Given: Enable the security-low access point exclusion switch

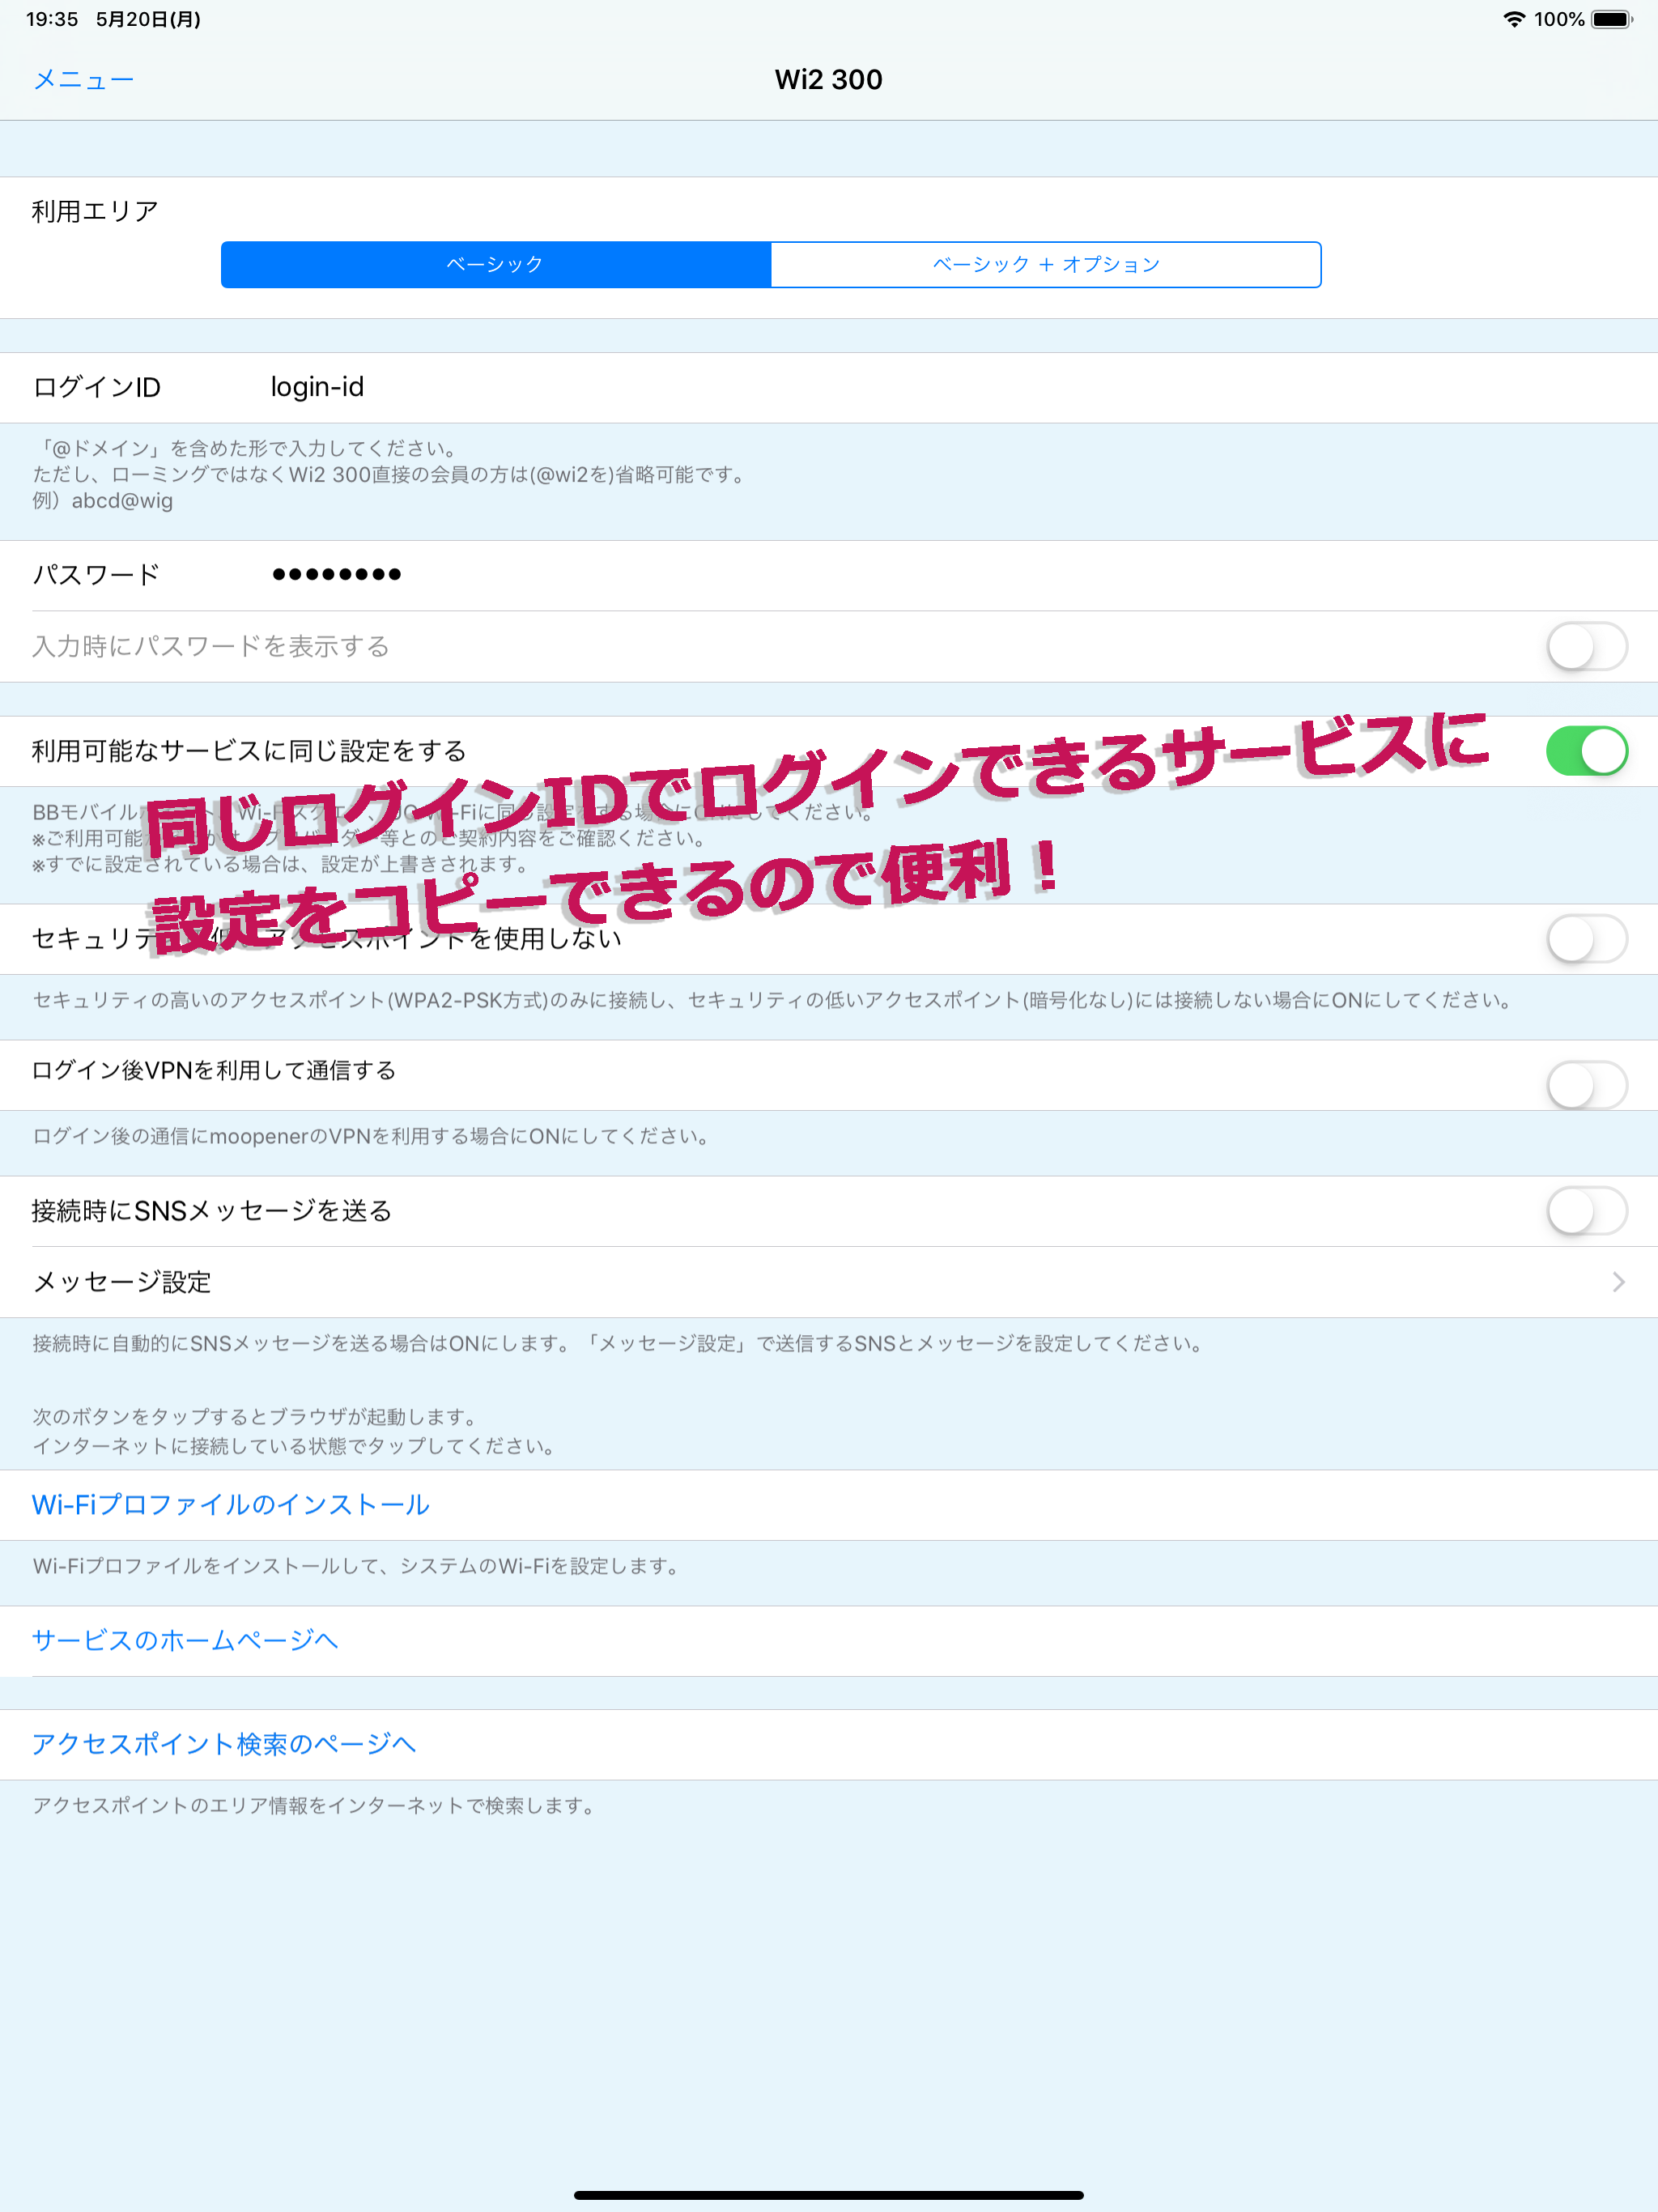Looking at the screenshot, I should pos(1587,939).
